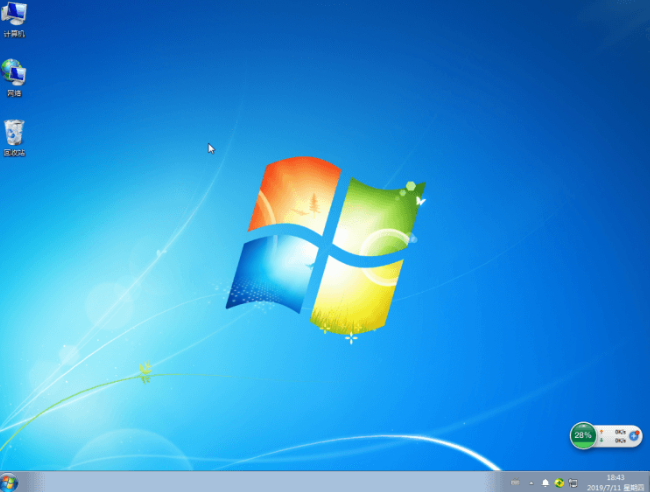Open the green-yellow 360 security tray icon
This screenshot has height=492, width=650.
(559, 482)
